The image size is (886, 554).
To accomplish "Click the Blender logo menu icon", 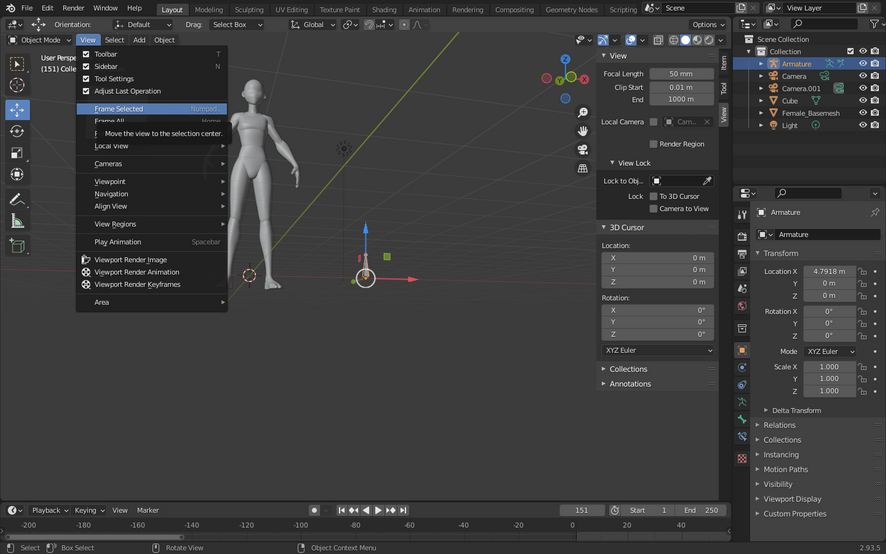I will 10,8.
